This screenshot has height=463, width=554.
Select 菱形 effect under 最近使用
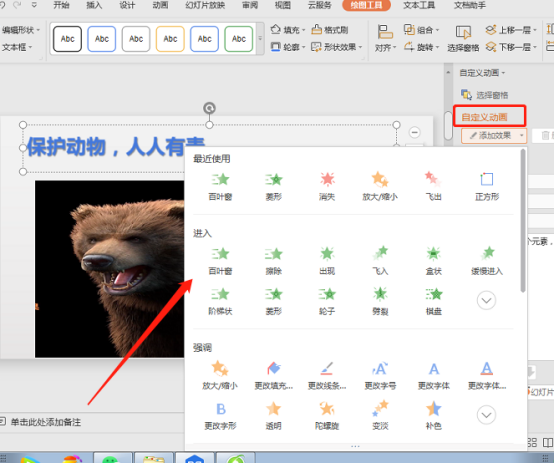(273, 187)
